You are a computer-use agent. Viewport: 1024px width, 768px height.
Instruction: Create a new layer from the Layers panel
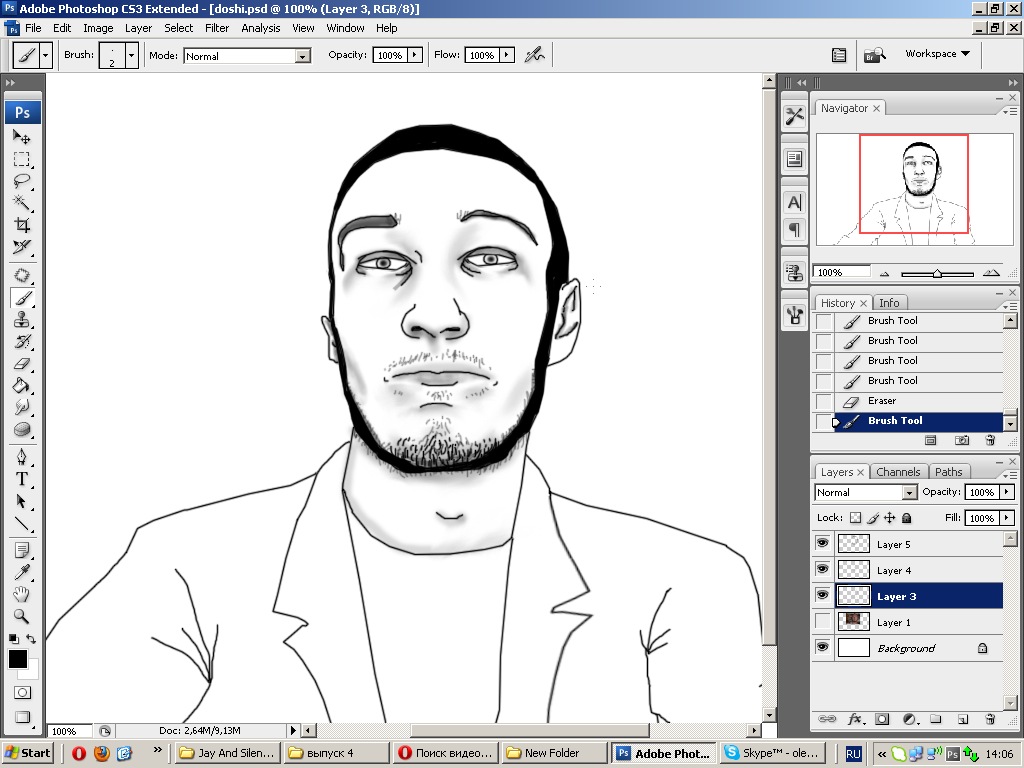click(963, 719)
